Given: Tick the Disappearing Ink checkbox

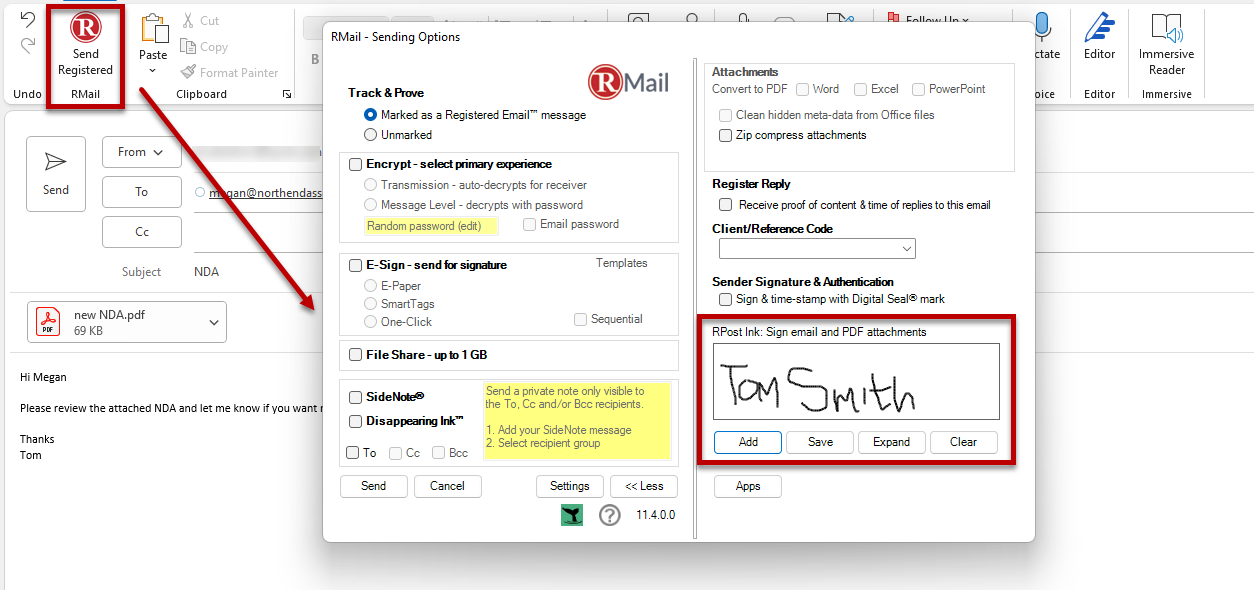Looking at the screenshot, I should coord(355,421).
